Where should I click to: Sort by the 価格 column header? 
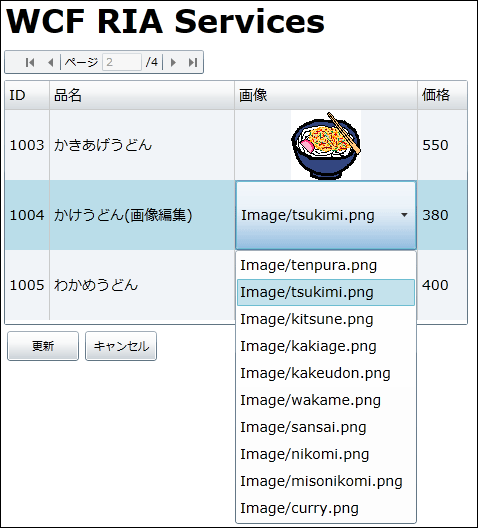point(442,95)
